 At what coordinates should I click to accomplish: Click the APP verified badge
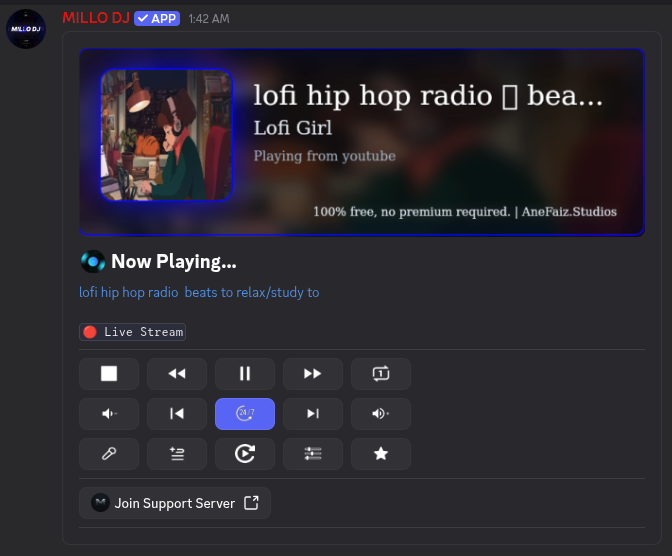click(x=157, y=18)
